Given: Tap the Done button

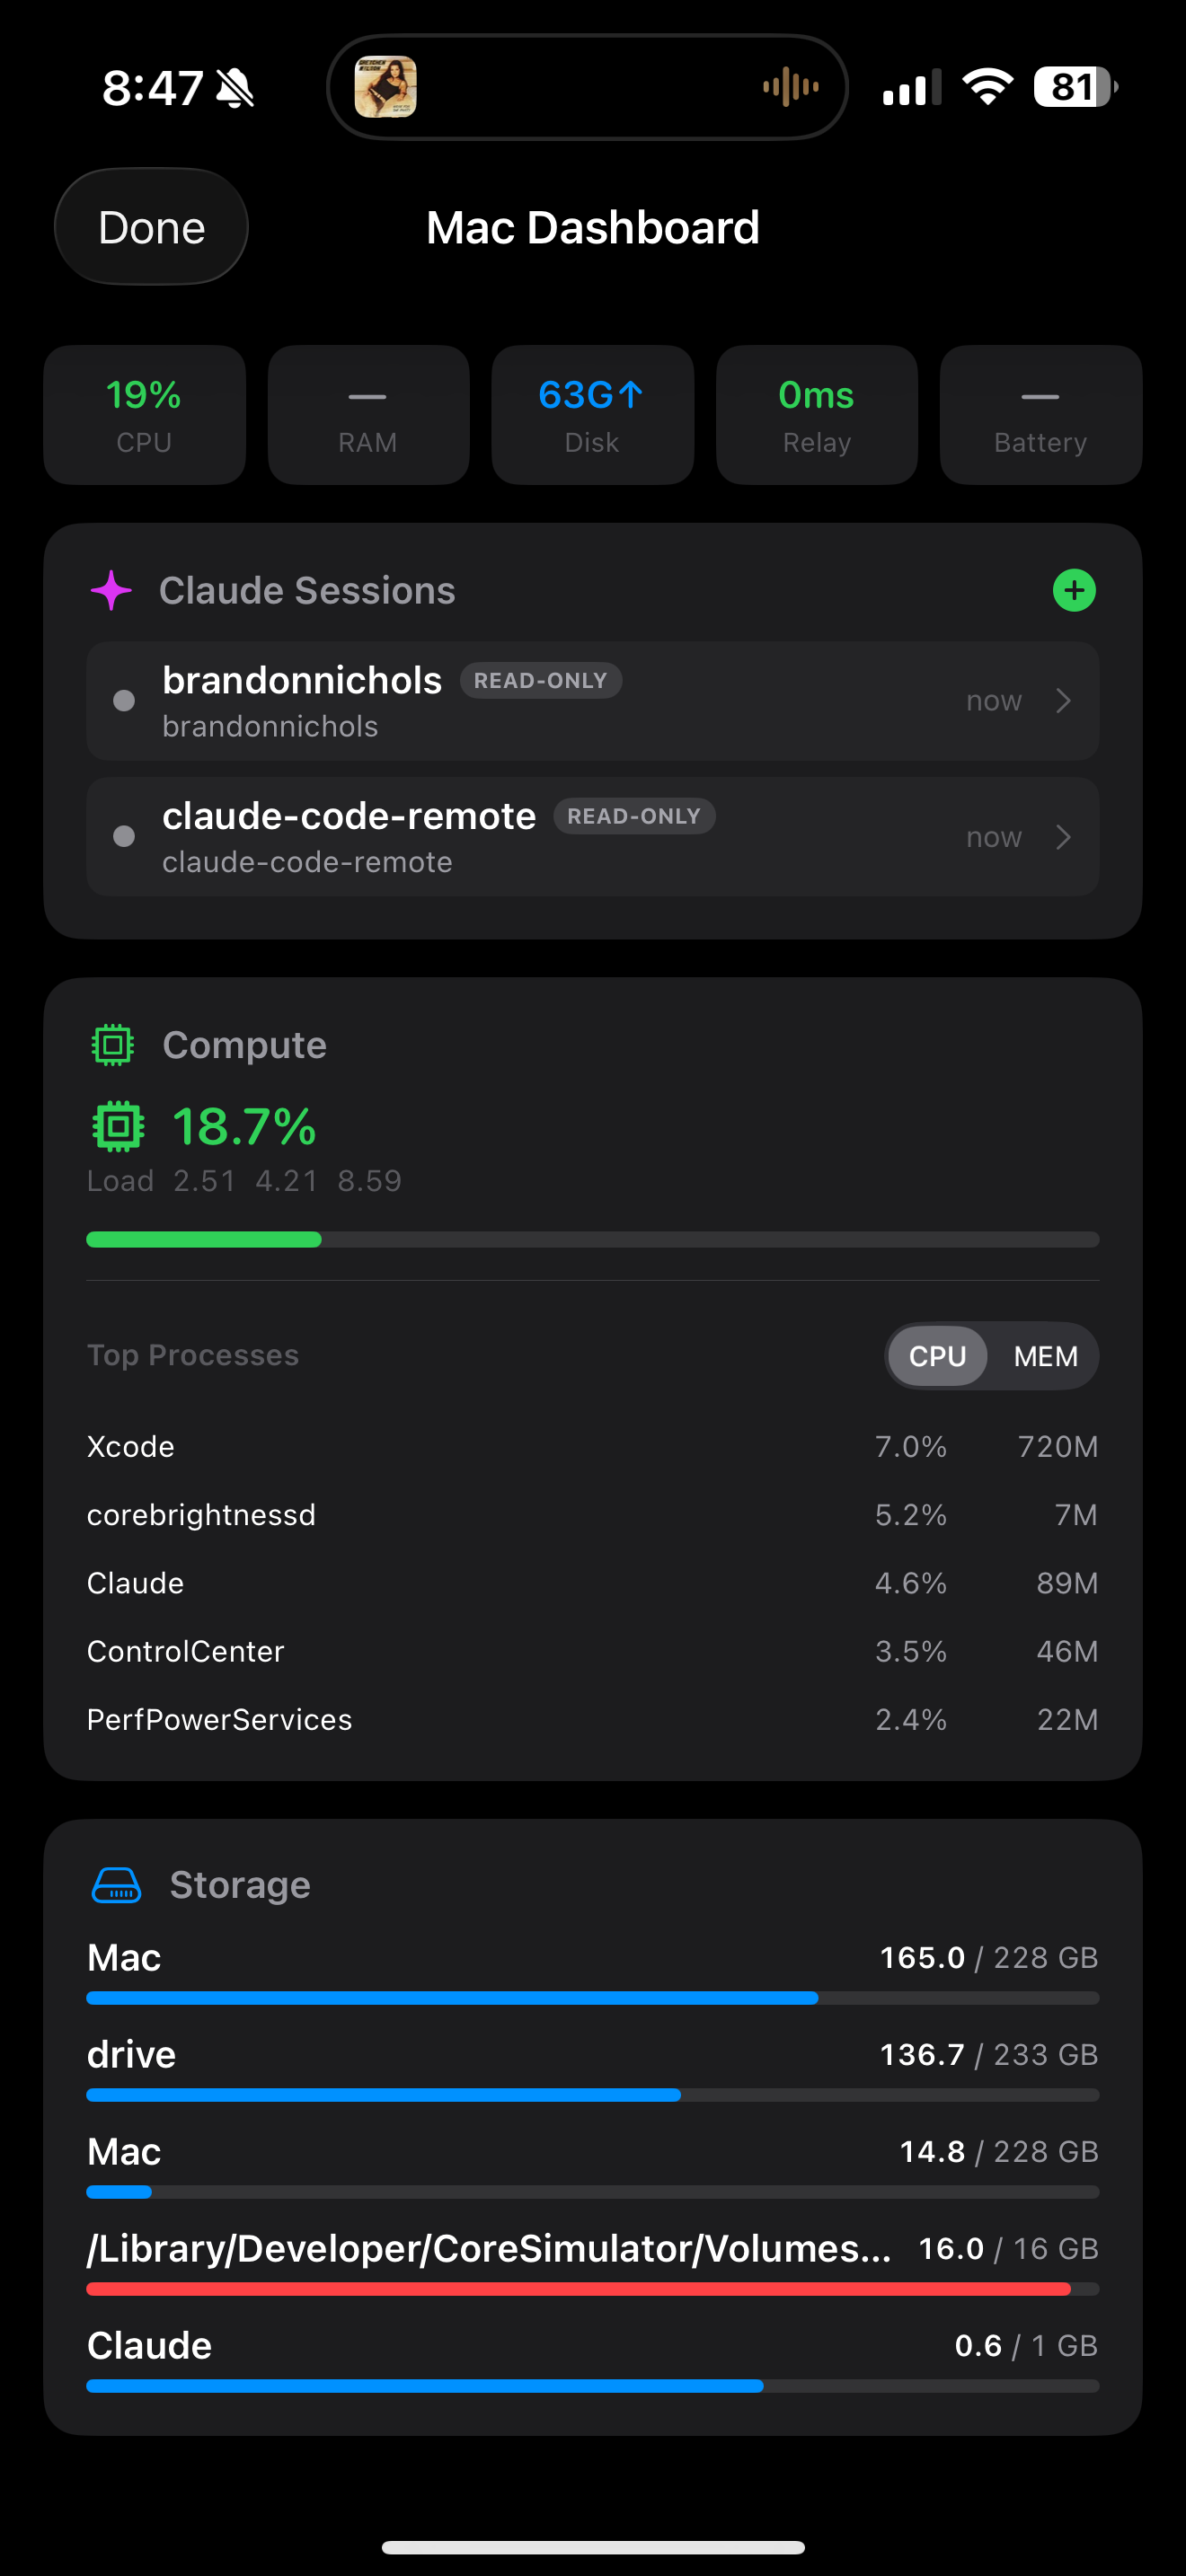Looking at the screenshot, I should click(x=150, y=227).
